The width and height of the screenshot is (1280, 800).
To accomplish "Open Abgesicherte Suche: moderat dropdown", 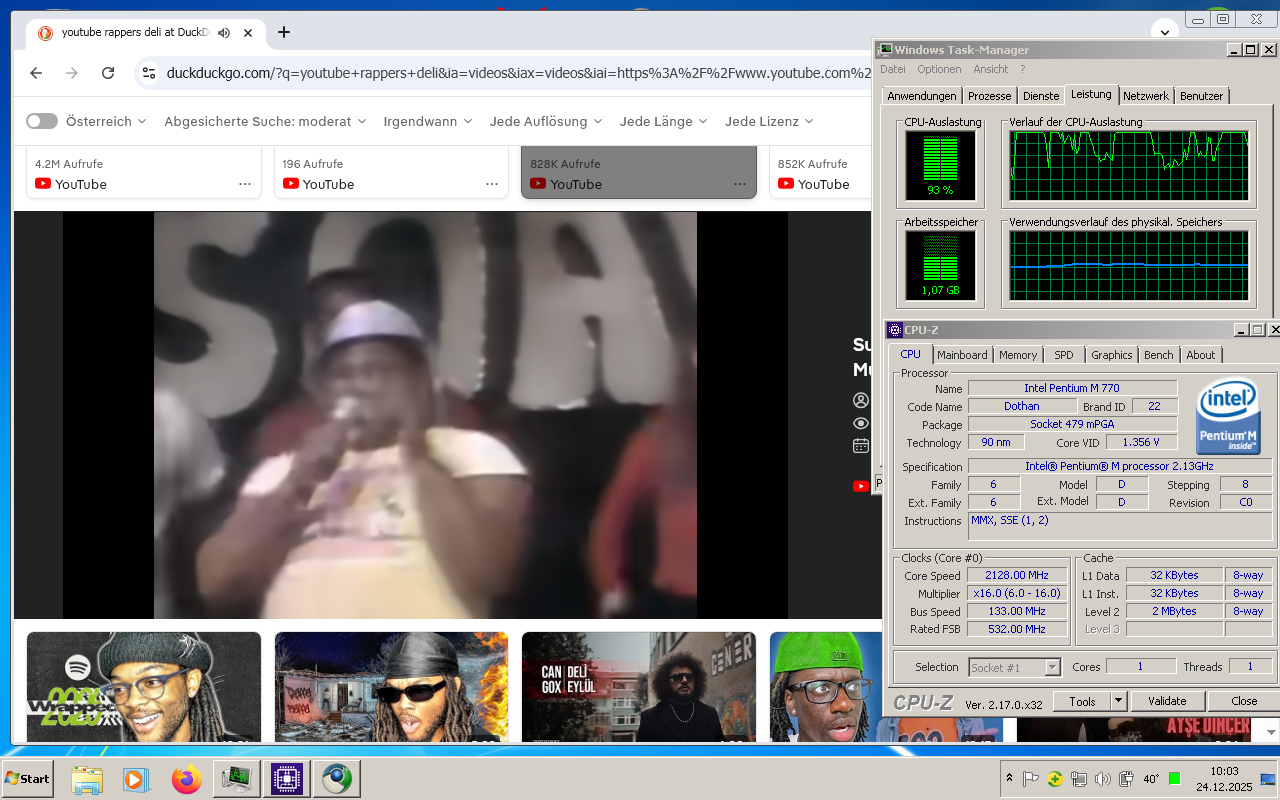I will 265,121.
